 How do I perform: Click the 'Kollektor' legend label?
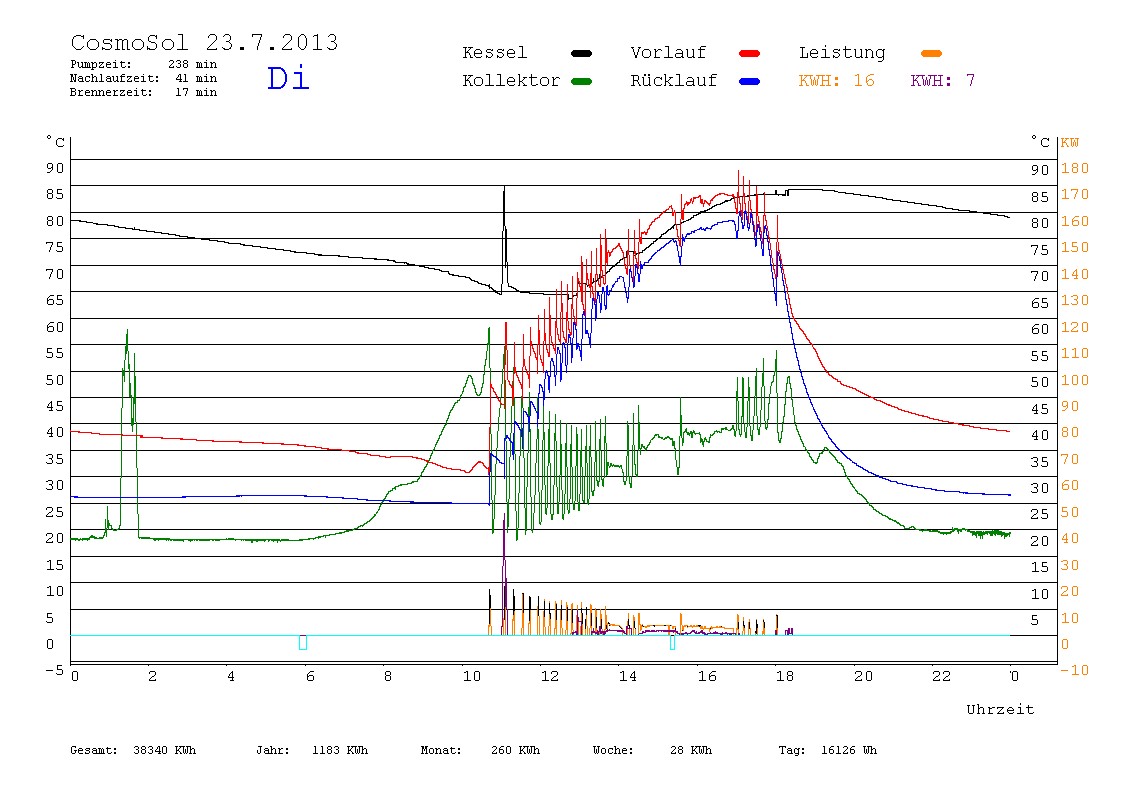[511, 81]
